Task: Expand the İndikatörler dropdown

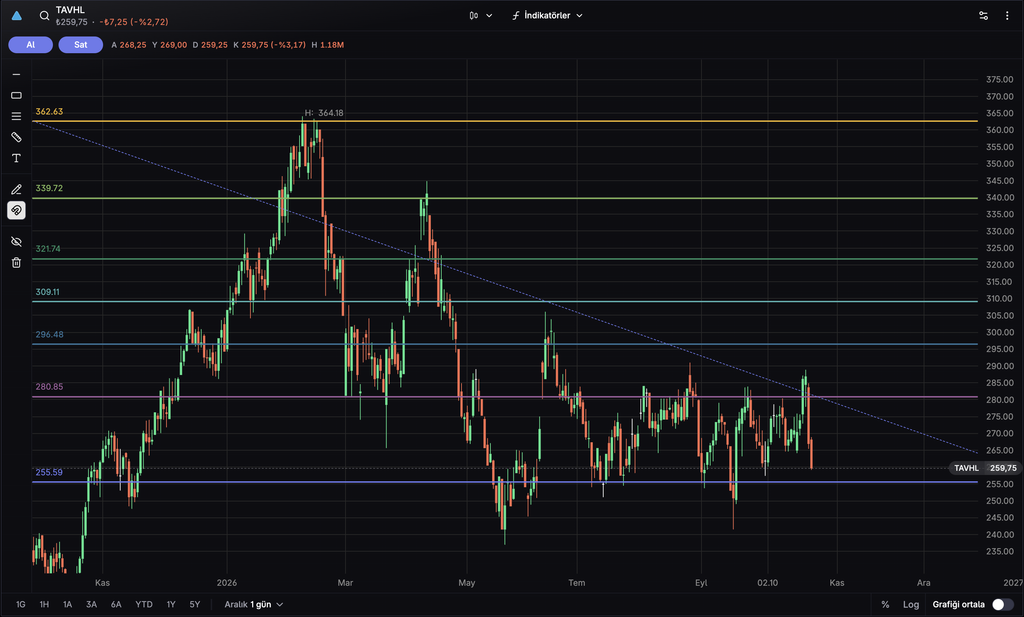Action: pyautogui.click(x=547, y=16)
